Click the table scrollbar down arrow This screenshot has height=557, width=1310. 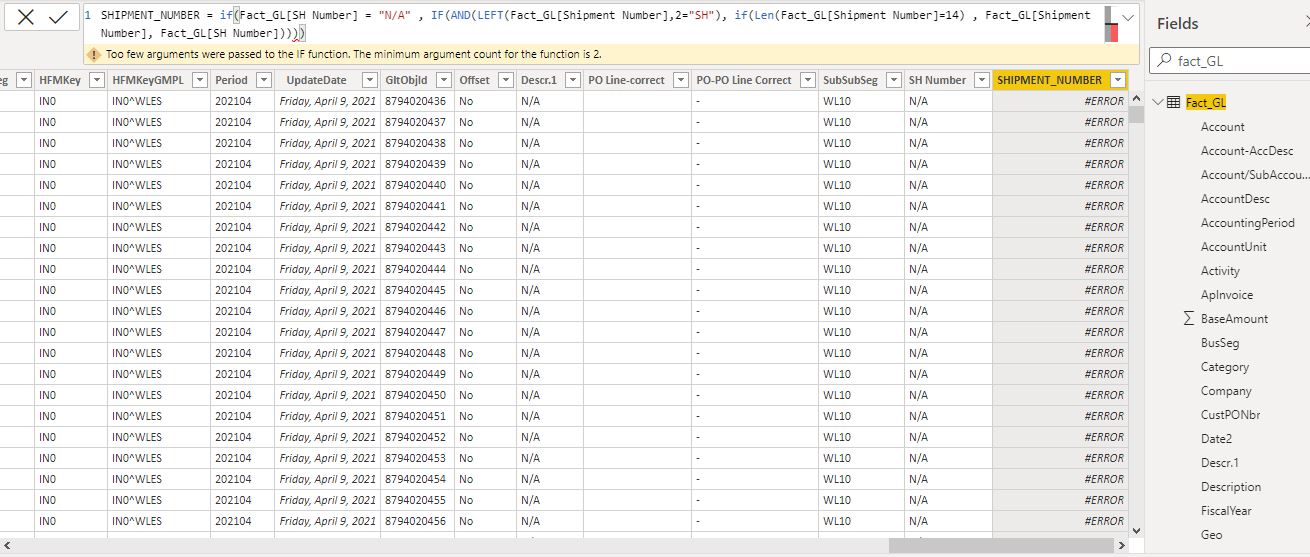1136,530
